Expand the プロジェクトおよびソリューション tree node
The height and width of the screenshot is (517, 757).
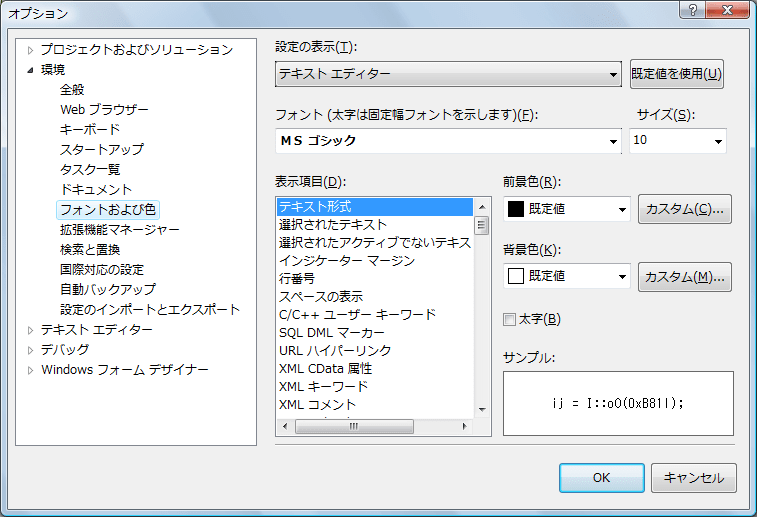(31, 50)
